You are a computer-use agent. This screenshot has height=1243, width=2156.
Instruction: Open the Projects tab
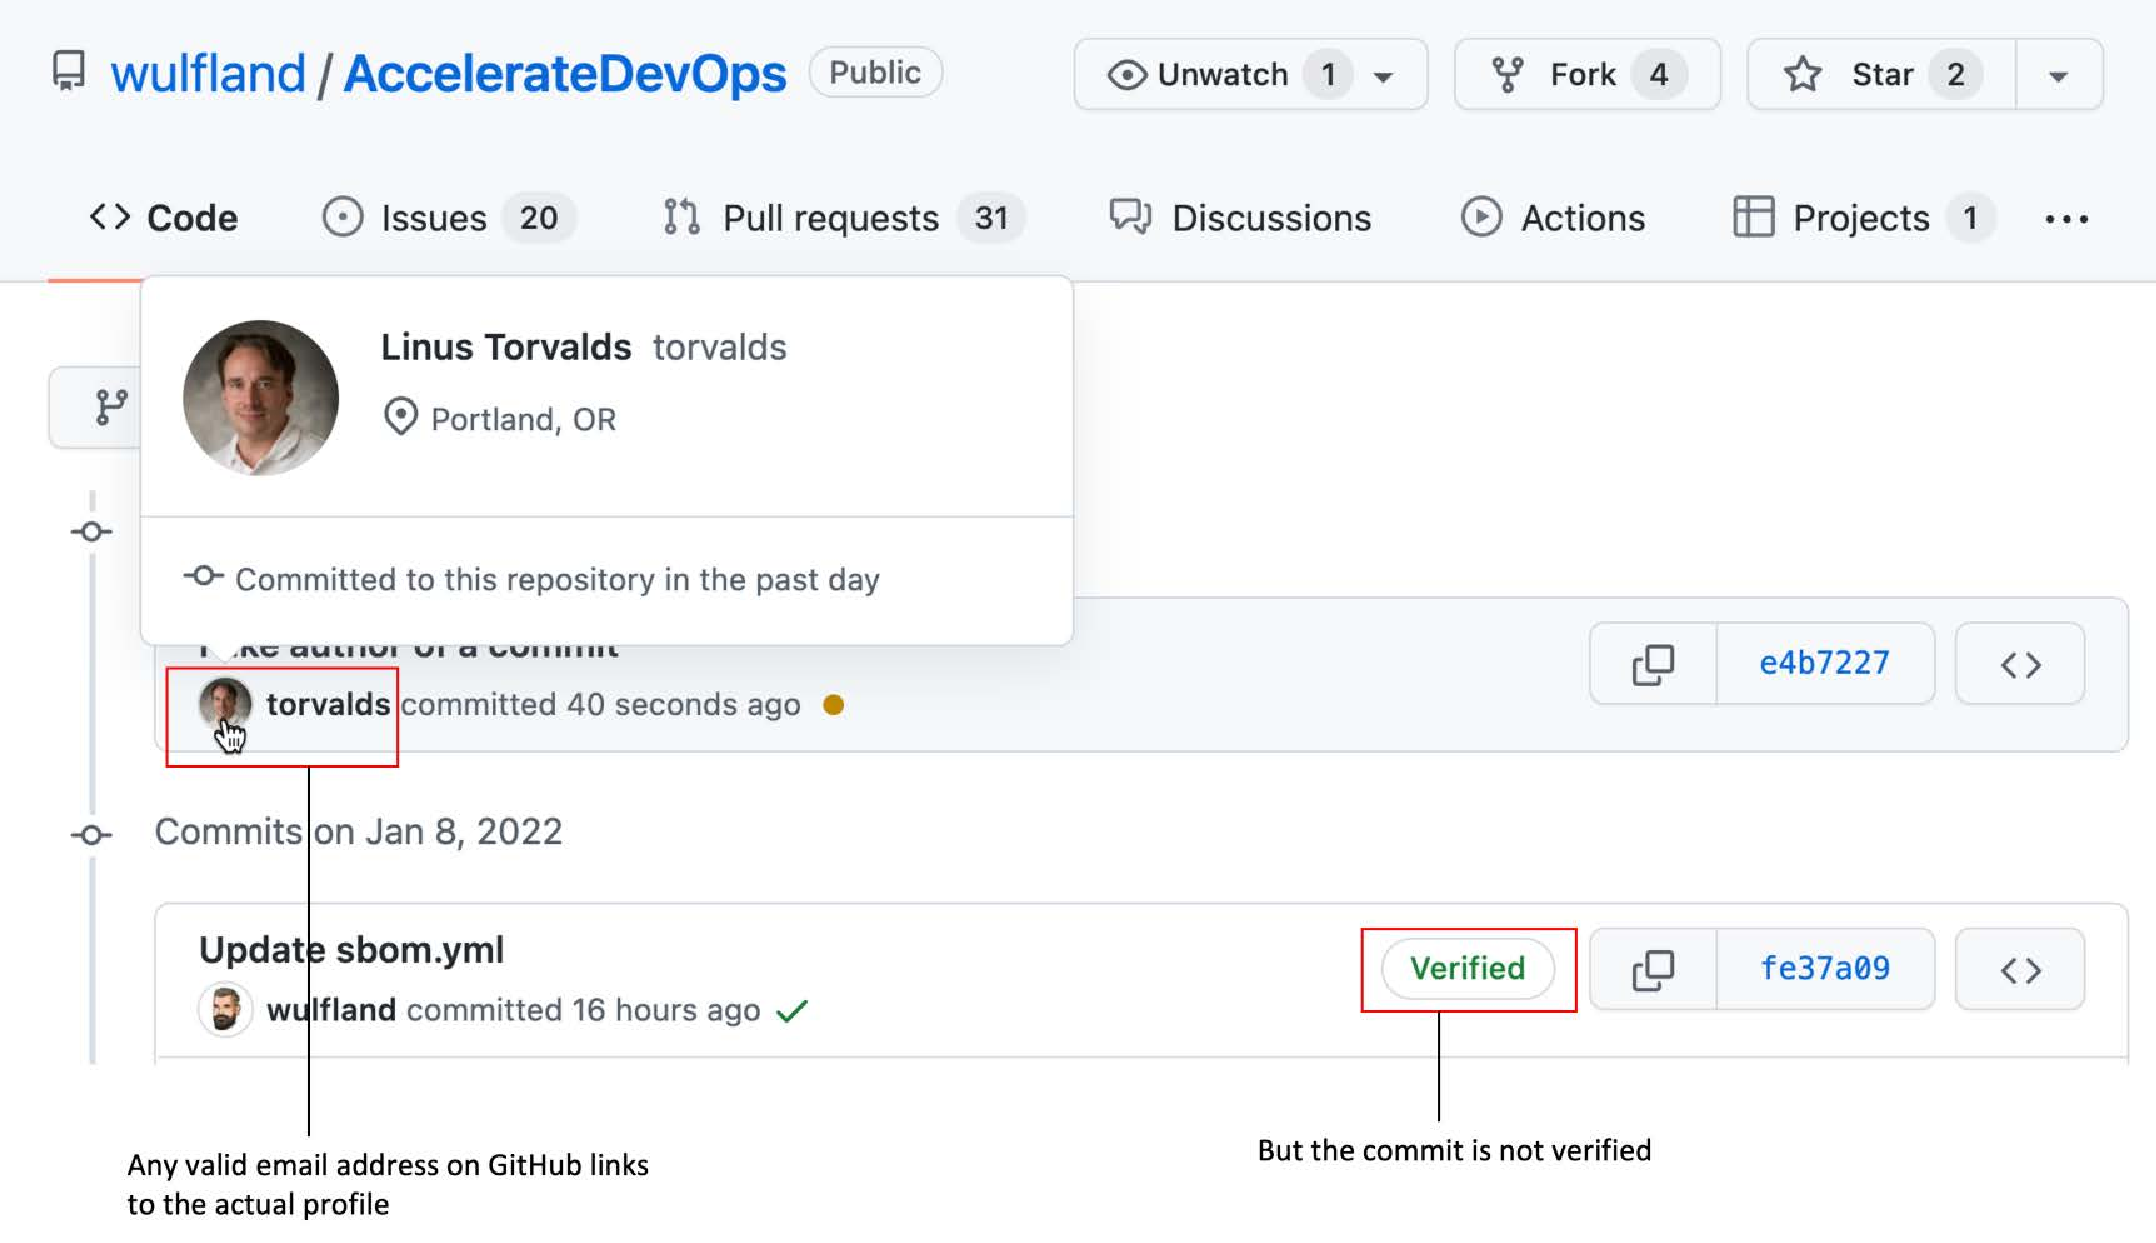pyautogui.click(x=1864, y=218)
